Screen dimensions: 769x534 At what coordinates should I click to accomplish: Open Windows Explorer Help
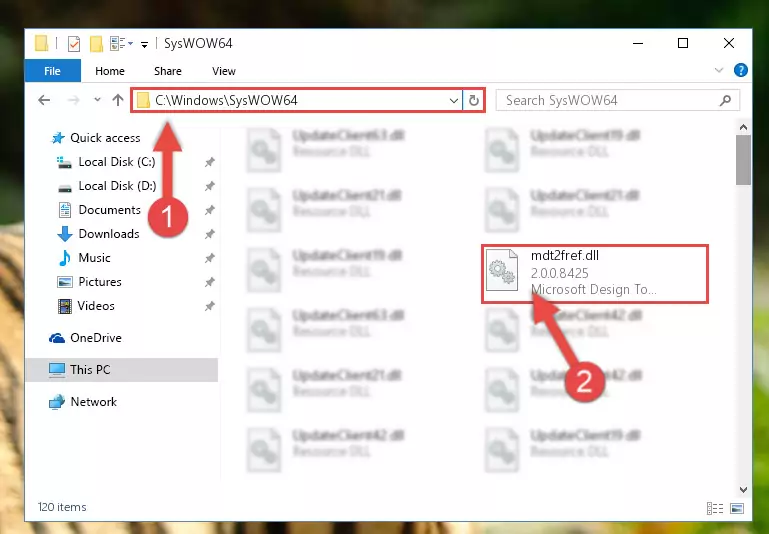pos(741,70)
